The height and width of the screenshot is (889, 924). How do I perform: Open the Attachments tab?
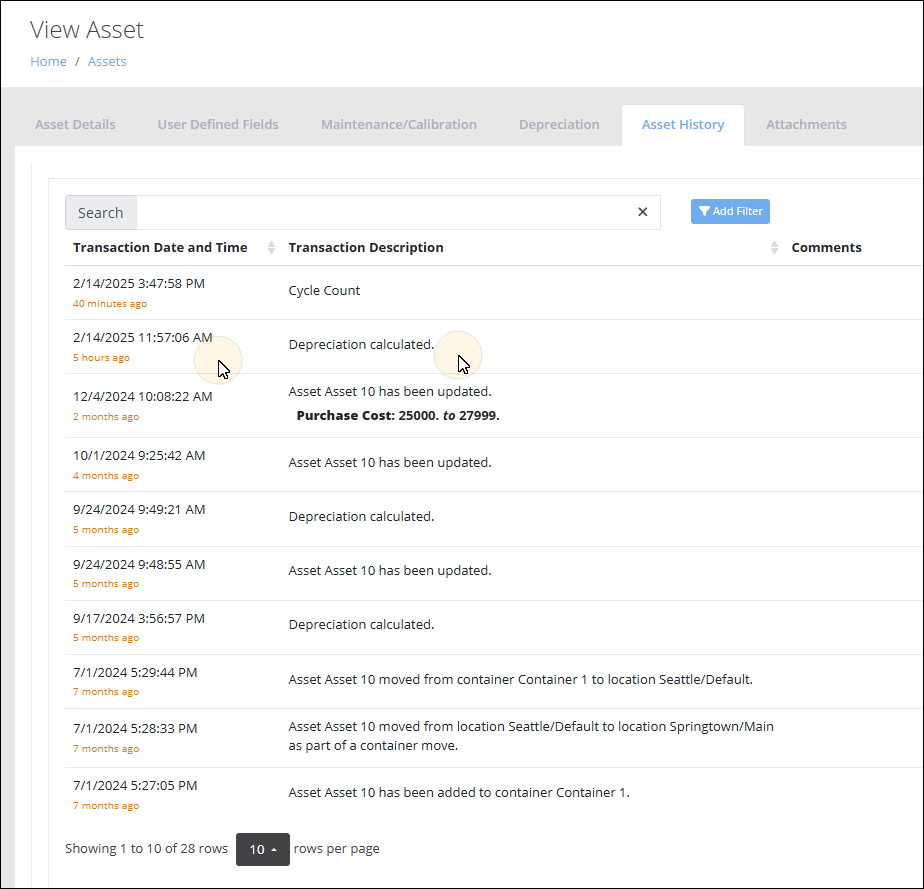click(x=806, y=124)
